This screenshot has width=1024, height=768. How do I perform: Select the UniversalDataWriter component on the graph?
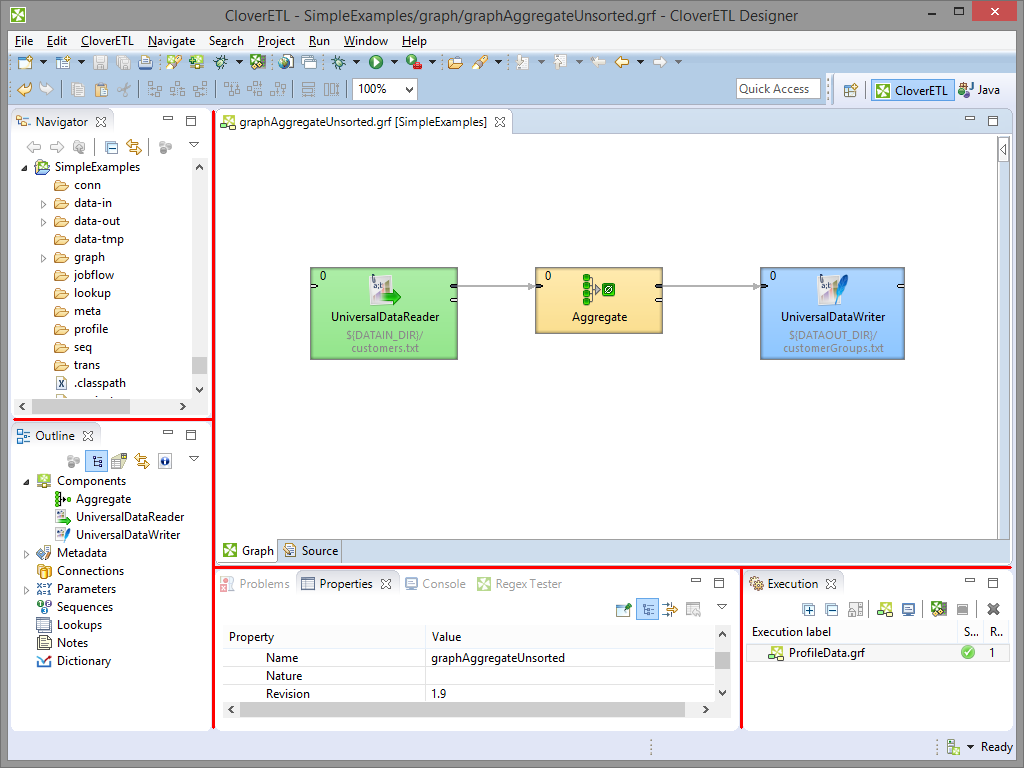tap(833, 313)
